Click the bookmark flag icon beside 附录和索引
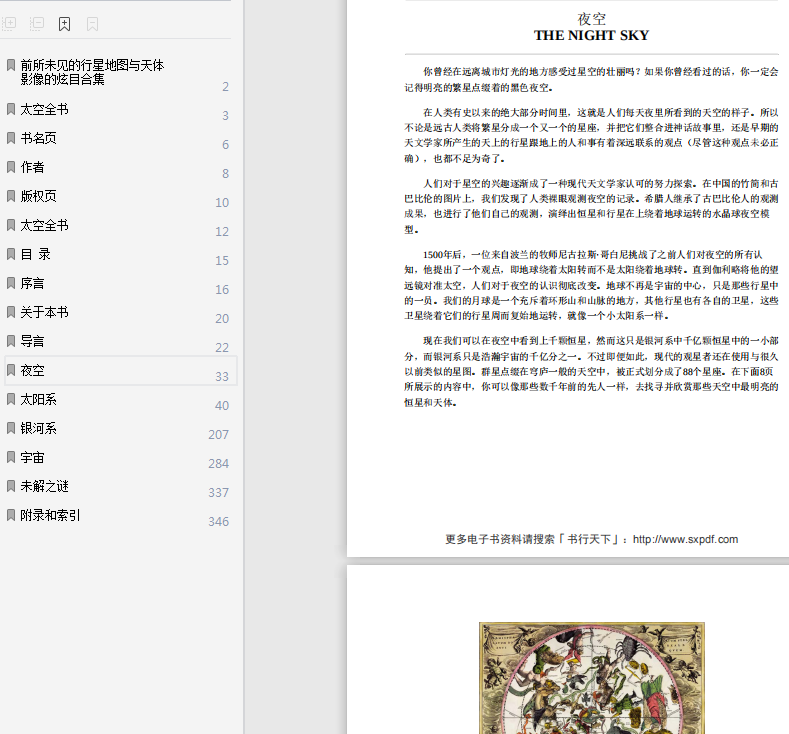 point(11,515)
